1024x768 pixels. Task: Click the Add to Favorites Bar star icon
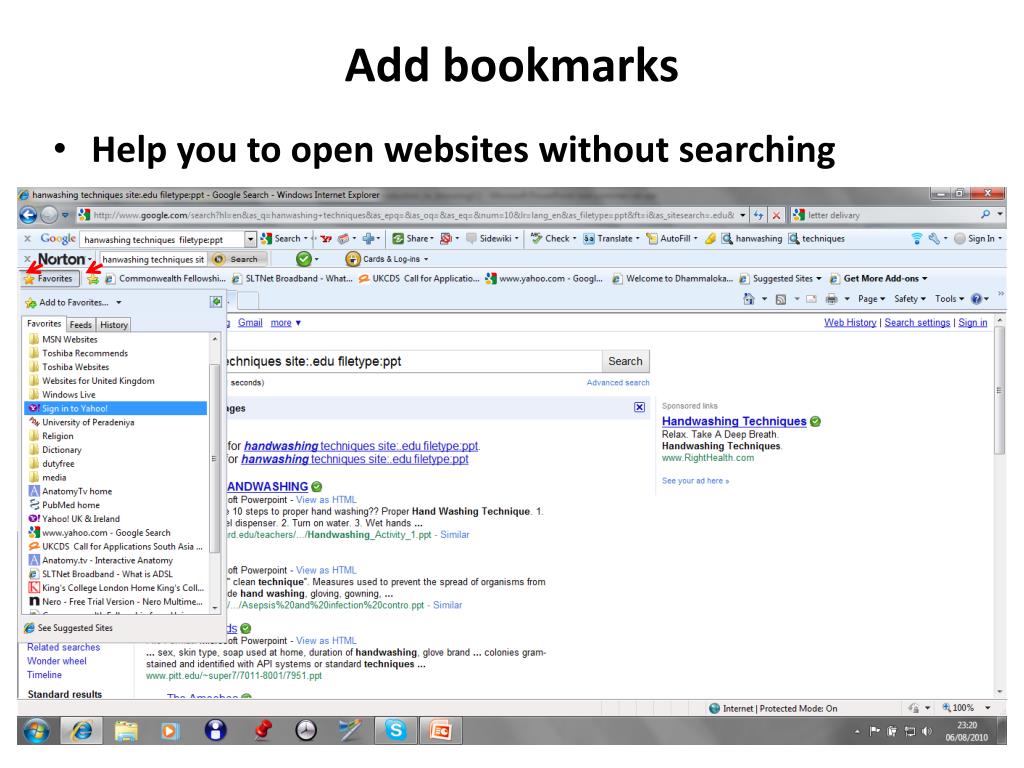93,279
